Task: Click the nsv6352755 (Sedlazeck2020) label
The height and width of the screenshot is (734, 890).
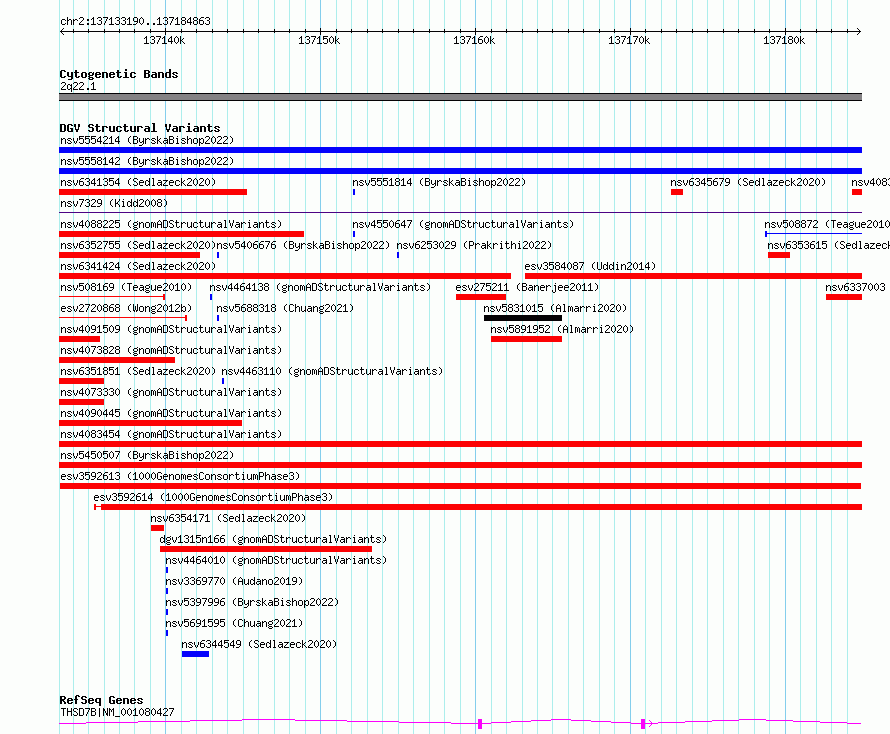Action: 138,245
